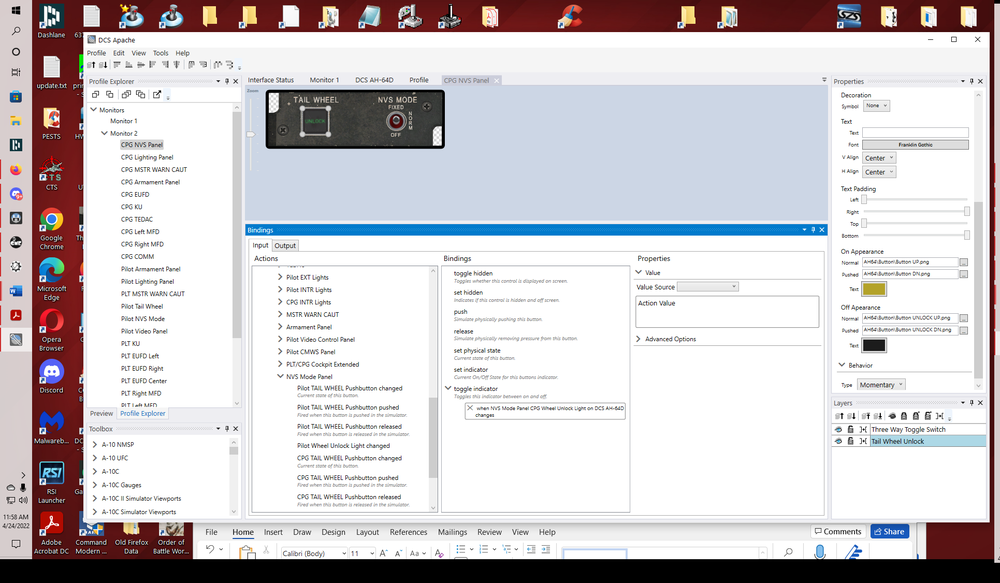Collapse the NVS Mode Panel tree node
Image resolution: width=1000 pixels, height=583 pixels.
(x=281, y=377)
